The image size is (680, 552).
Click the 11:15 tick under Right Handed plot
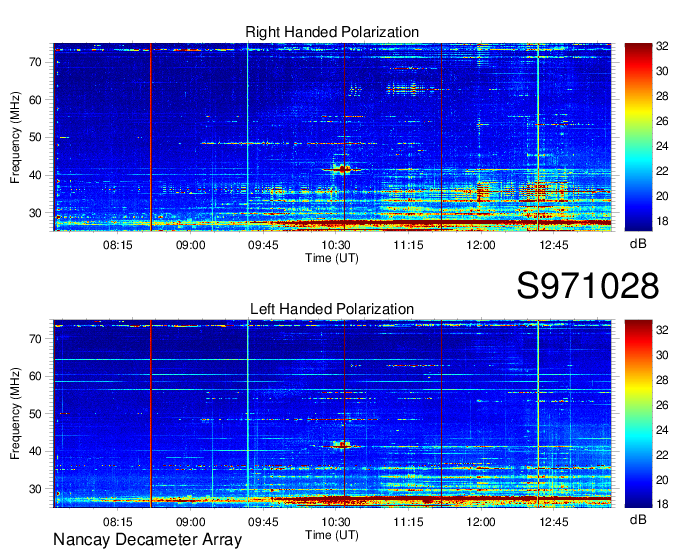pyautogui.click(x=409, y=245)
